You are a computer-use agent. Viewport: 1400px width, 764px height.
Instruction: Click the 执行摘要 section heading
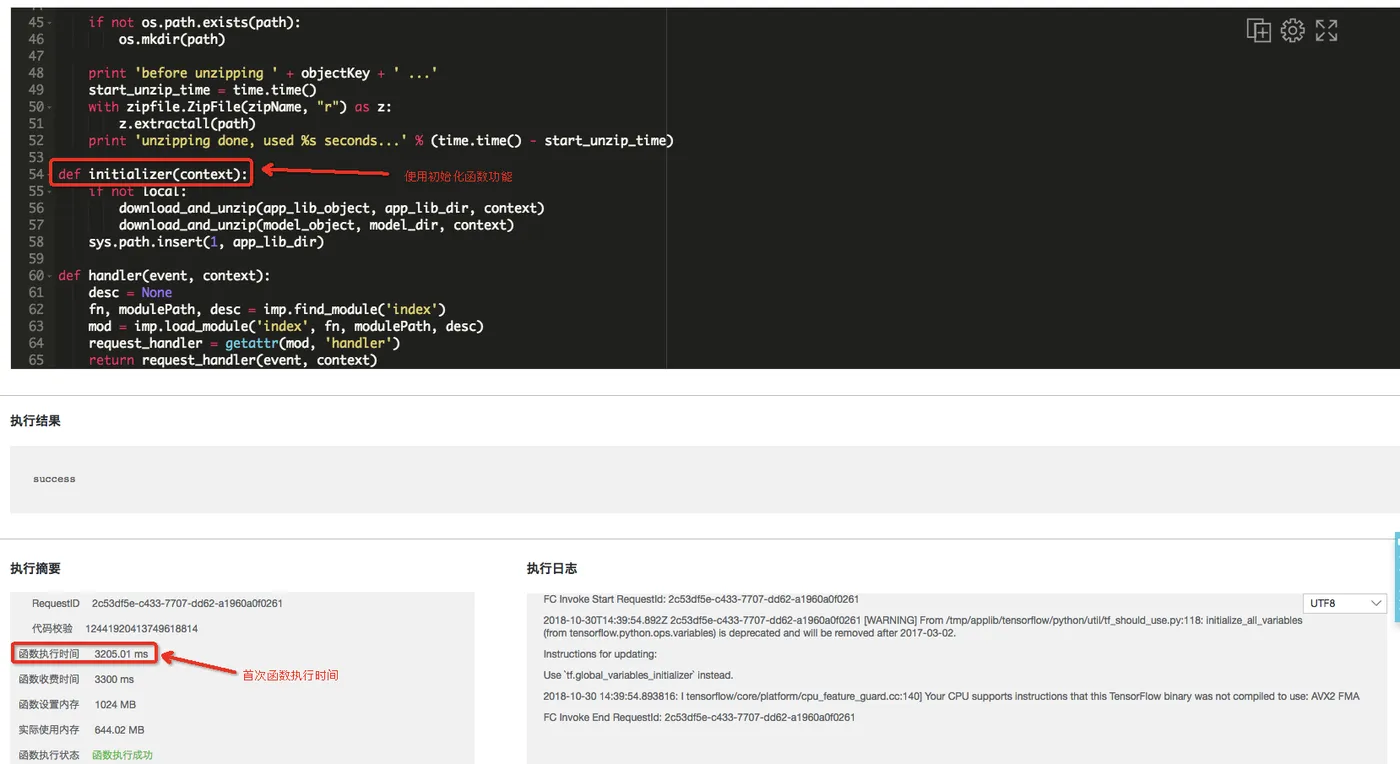coord(35,568)
